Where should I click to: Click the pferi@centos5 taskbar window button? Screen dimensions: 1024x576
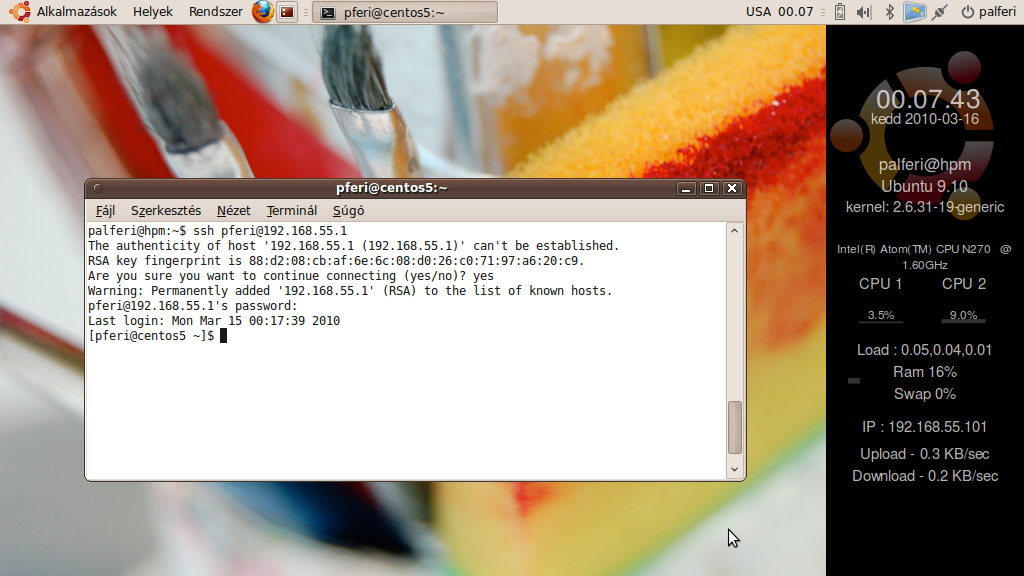click(405, 12)
